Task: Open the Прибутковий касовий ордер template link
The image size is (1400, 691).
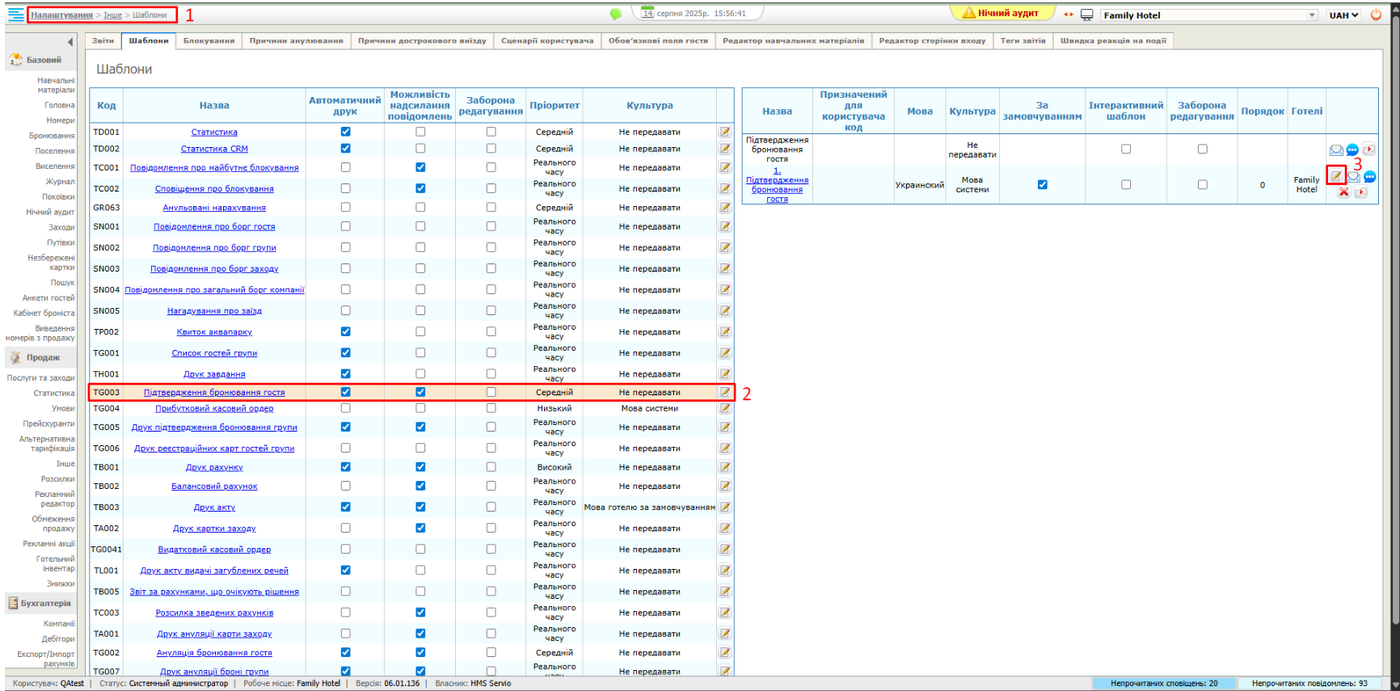Action: (214, 408)
